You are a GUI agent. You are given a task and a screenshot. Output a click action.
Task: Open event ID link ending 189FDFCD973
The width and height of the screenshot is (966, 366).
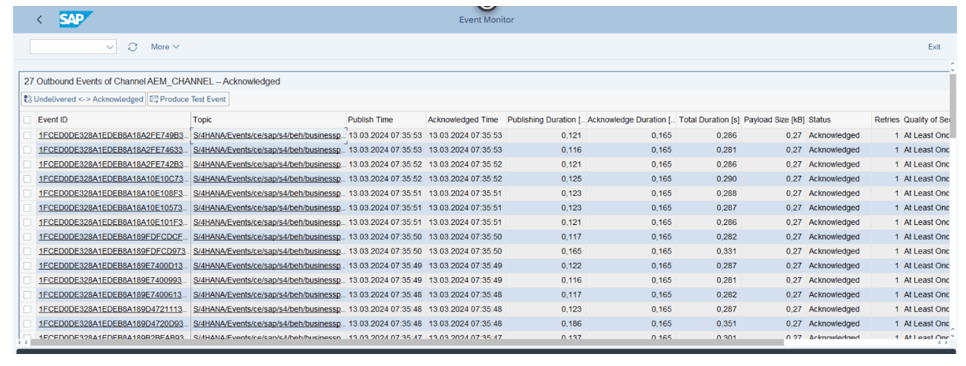click(113, 251)
